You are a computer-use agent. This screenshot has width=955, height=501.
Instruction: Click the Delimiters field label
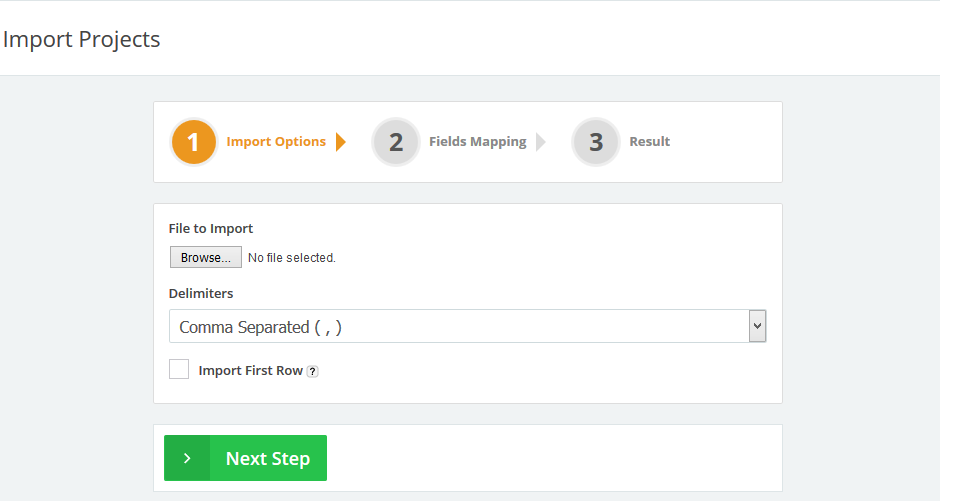click(201, 294)
